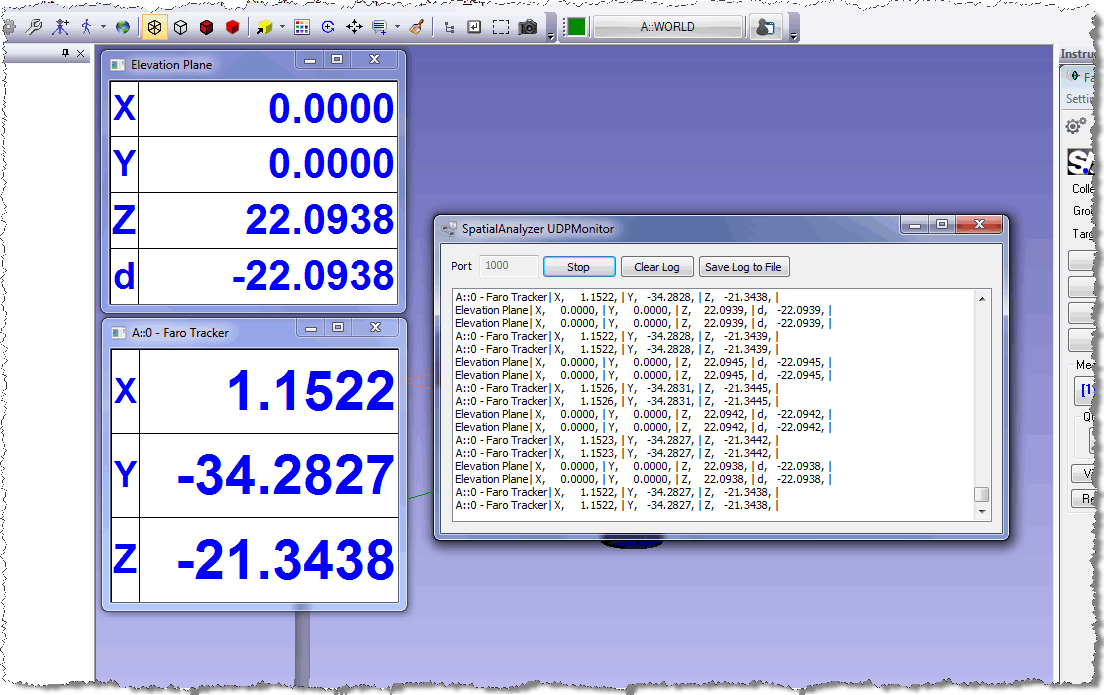The width and height of the screenshot is (1104, 695).
Task: Maximize the Elevation Plane watch window
Action: tap(337, 60)
